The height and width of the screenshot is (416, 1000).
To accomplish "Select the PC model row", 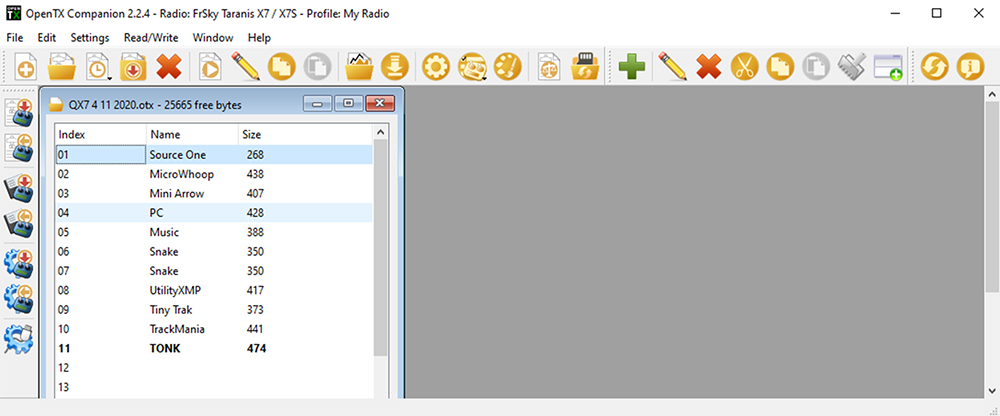I will coord(214,212).
